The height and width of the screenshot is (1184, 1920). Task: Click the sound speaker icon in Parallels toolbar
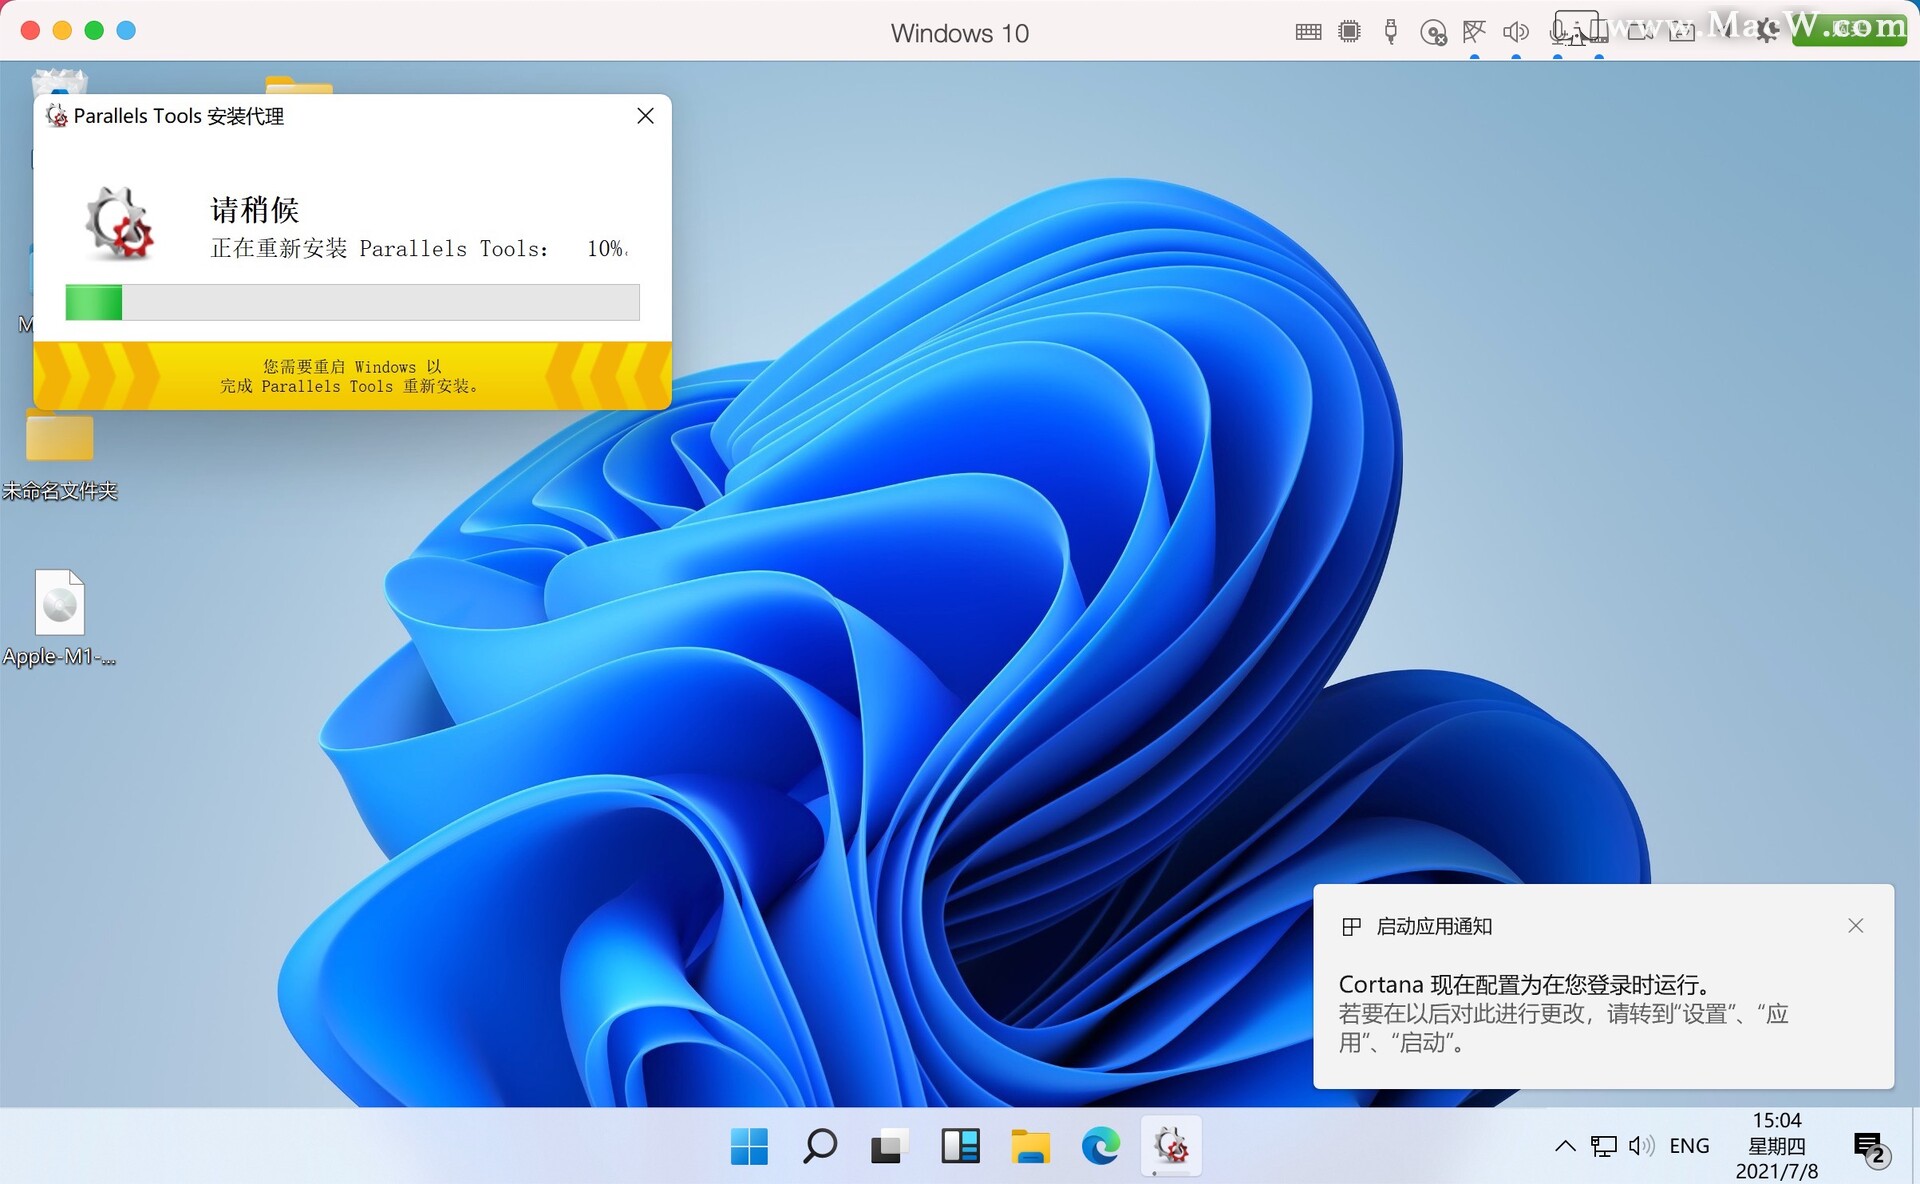tap(1515, 32)
